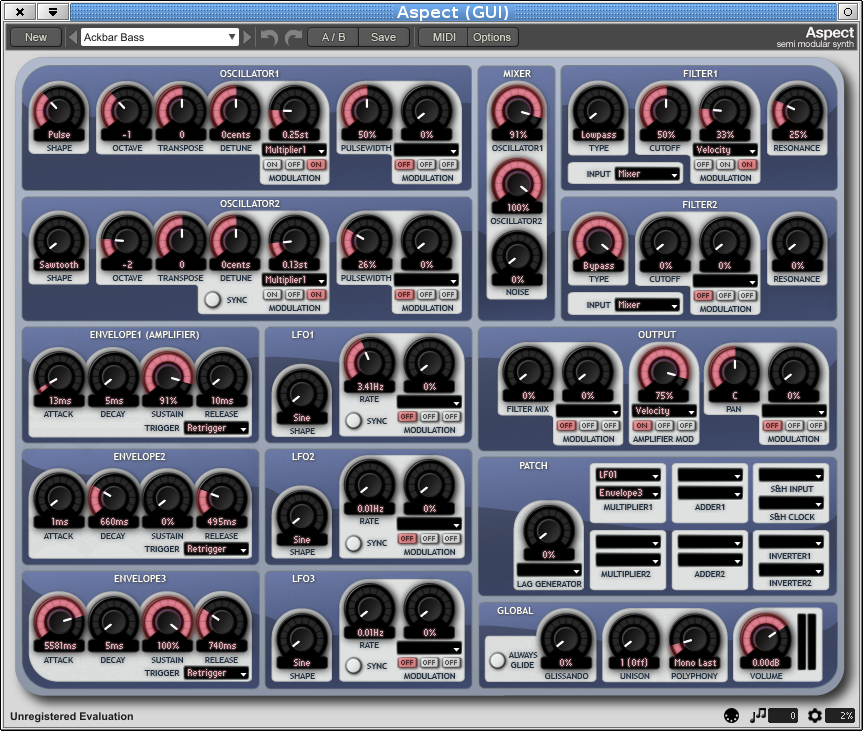Toggle Oscillator2 SYNC switch
Screen dimensions: 863x731
(212, 299)
